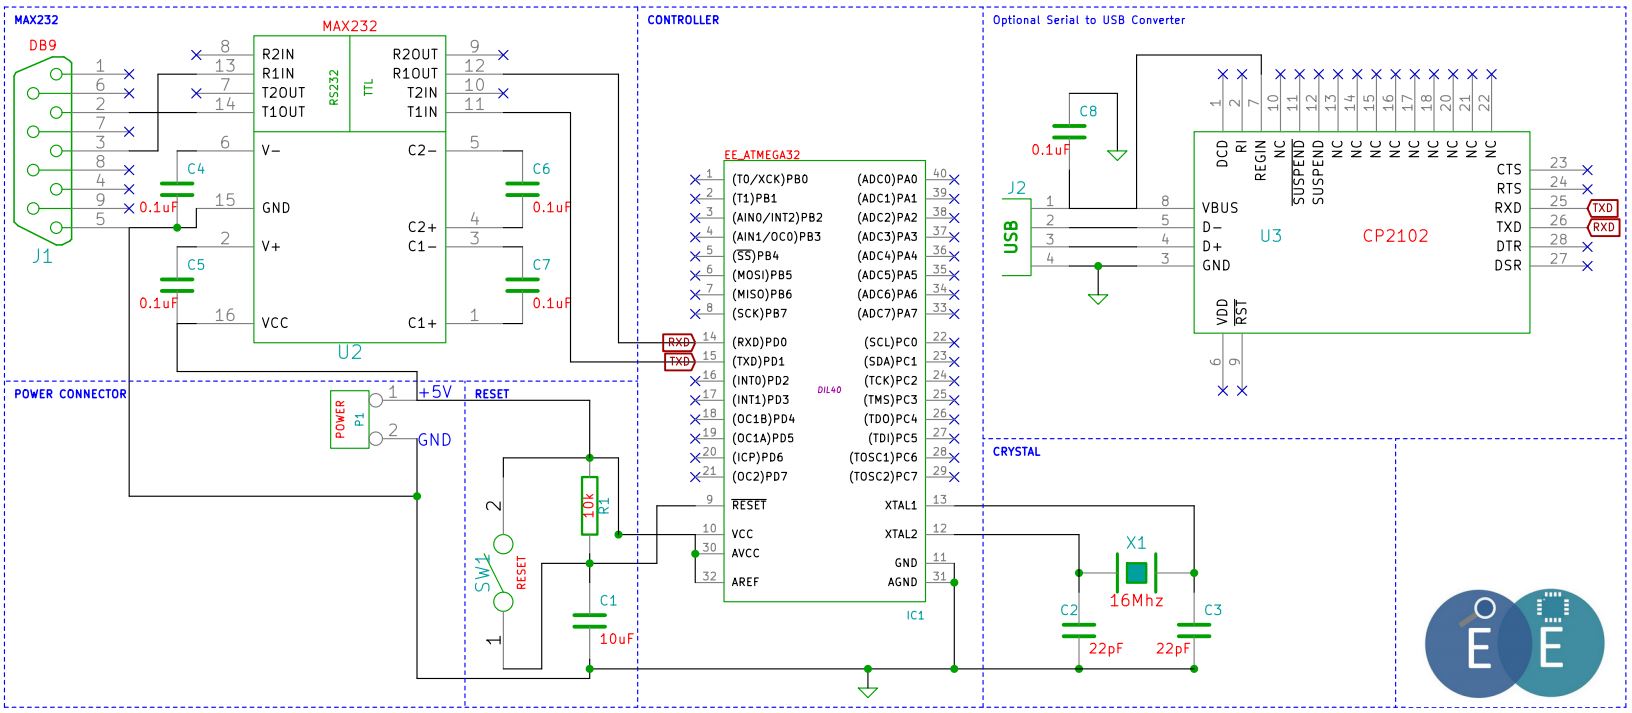Click the XTAL2 pin label
This screenshot has height=713, width=1632.
pyautogui.click(x=901, y=534)
